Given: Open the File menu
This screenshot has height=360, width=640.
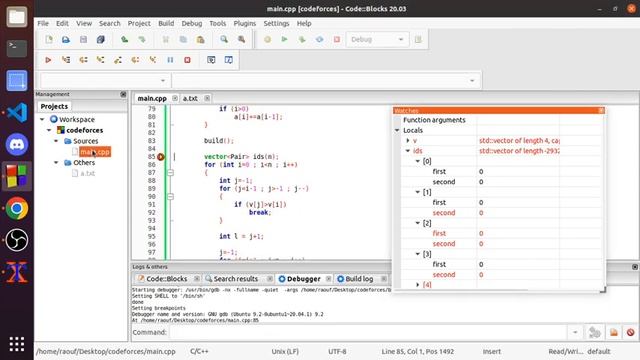Looking at the screenshot, I should [43, 23].
